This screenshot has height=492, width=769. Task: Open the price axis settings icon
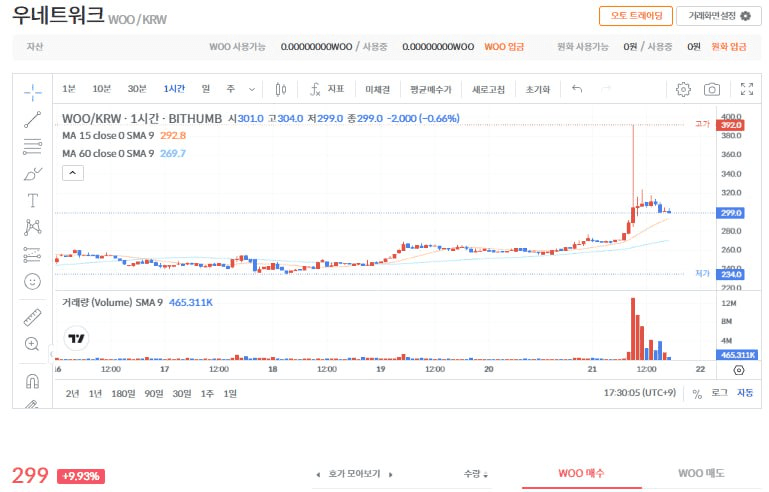coord(739,370)
